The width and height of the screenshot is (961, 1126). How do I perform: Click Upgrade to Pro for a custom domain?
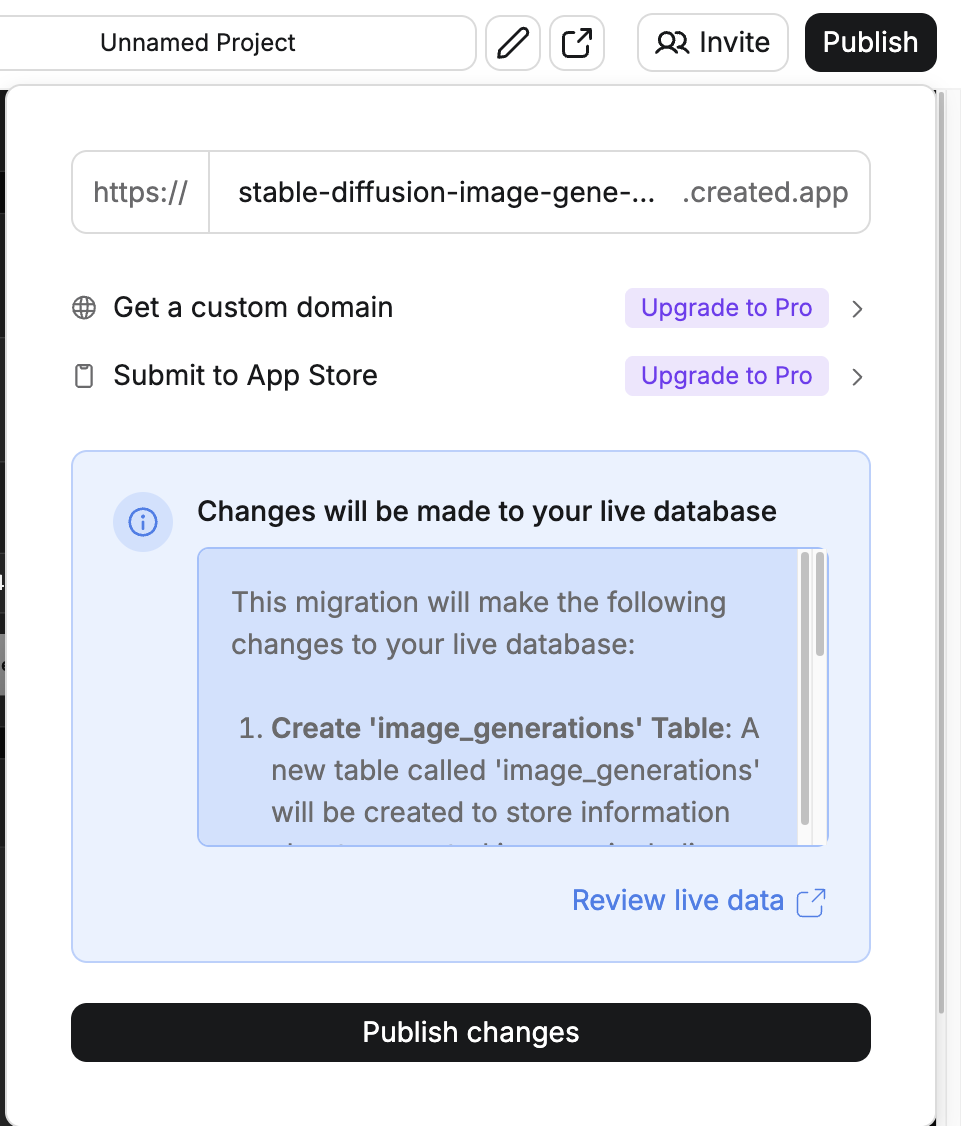click(x=726, y=307)
